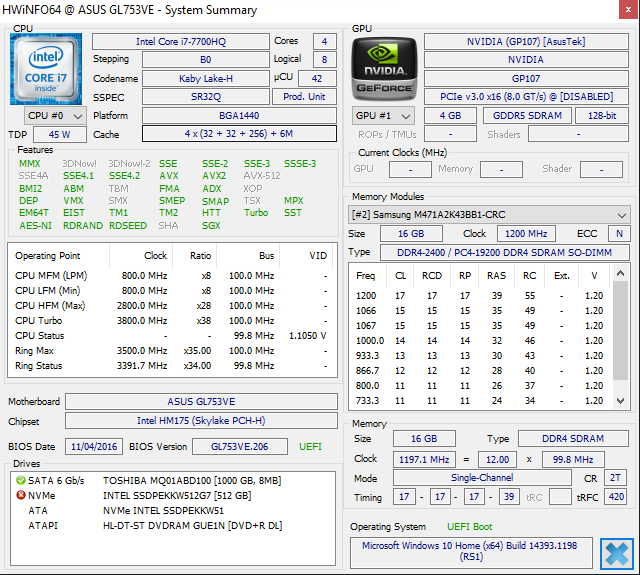Click the NVIDIA GeForce logo
This screenshot has height=575, width=640.
tap(384, 69)
